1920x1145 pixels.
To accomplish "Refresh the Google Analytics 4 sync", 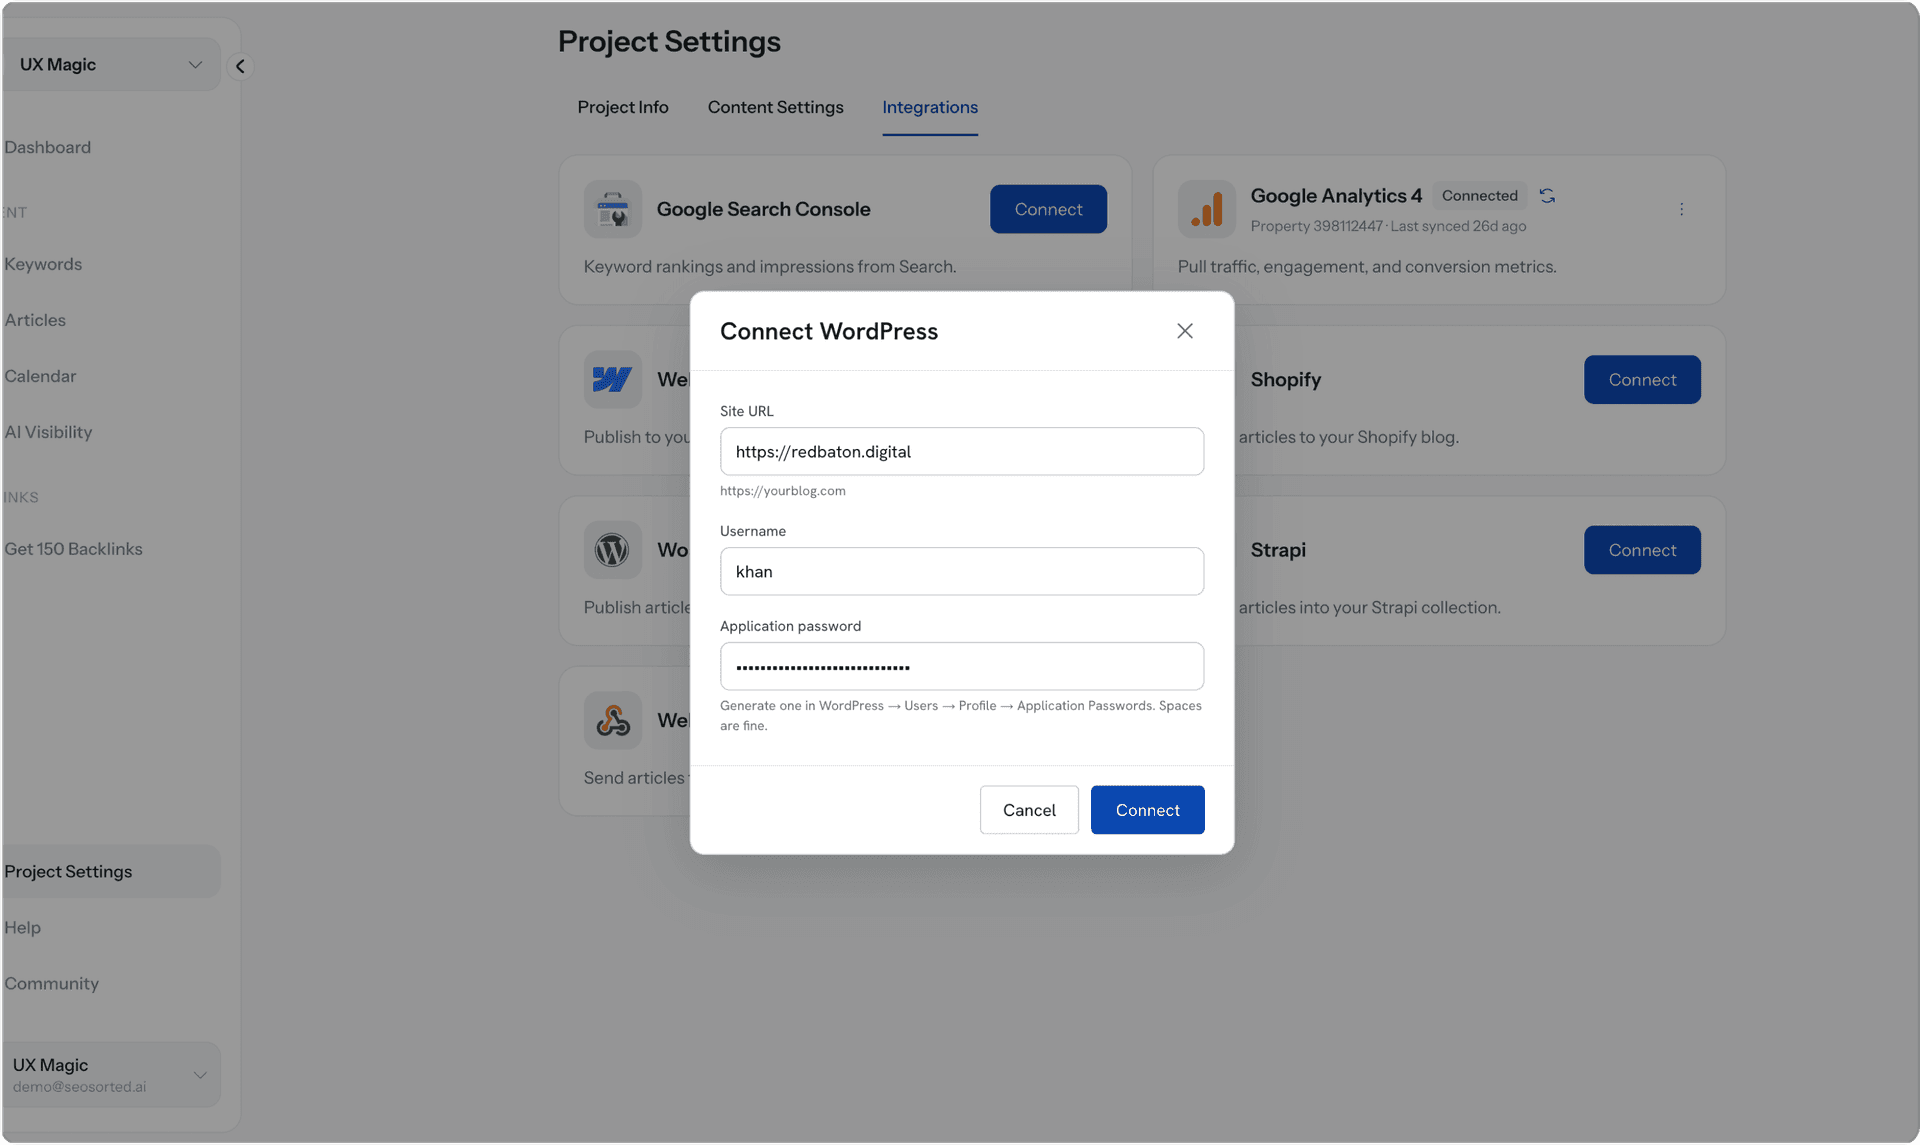I will [x=1547, y=196].
